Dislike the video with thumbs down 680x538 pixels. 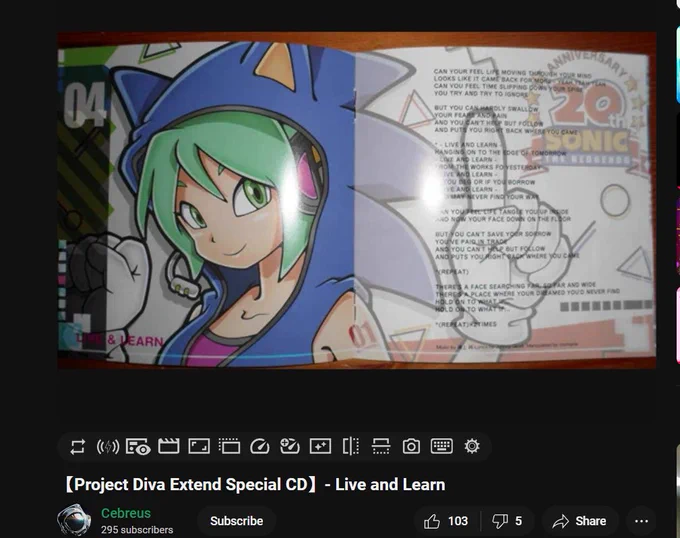click(x=507, y=521)
